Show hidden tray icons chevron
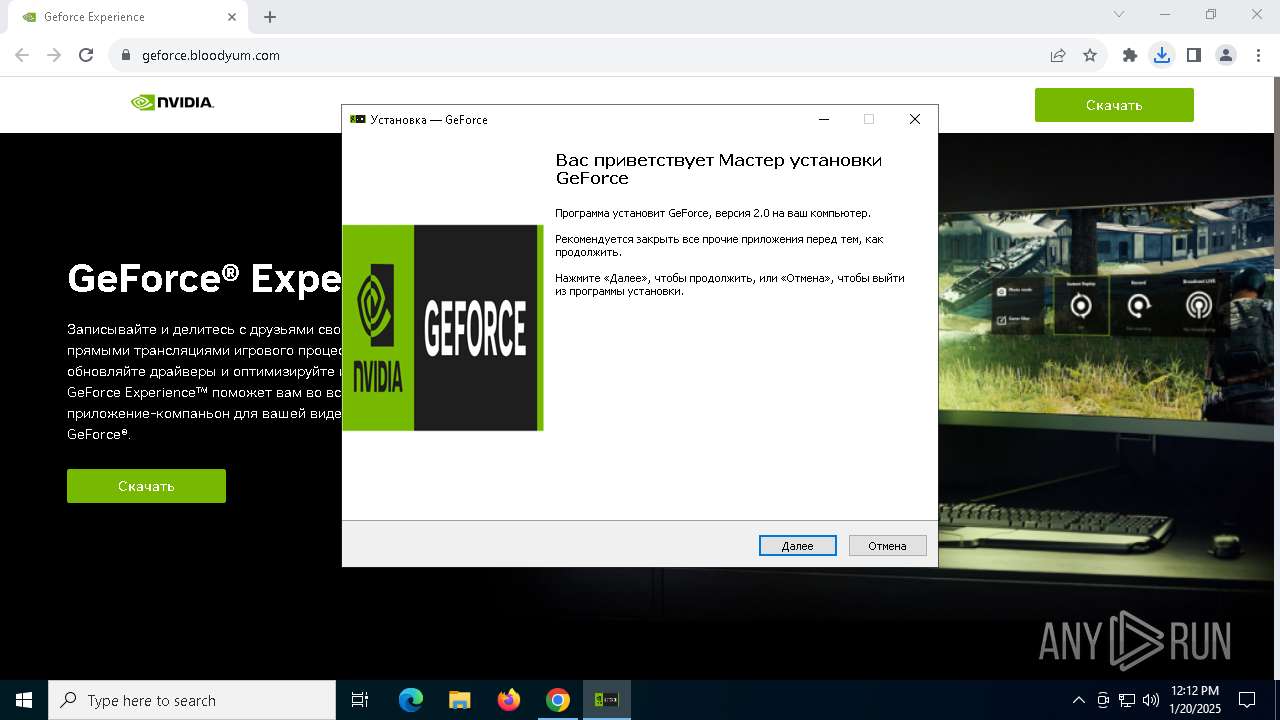 [1078, 700]
